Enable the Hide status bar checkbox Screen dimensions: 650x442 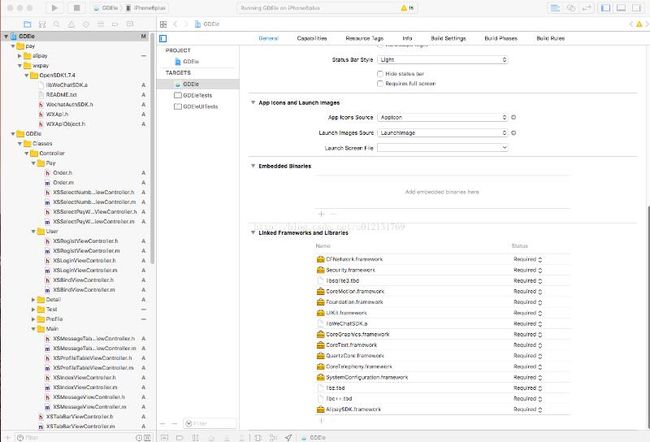[x=380, y=74]
